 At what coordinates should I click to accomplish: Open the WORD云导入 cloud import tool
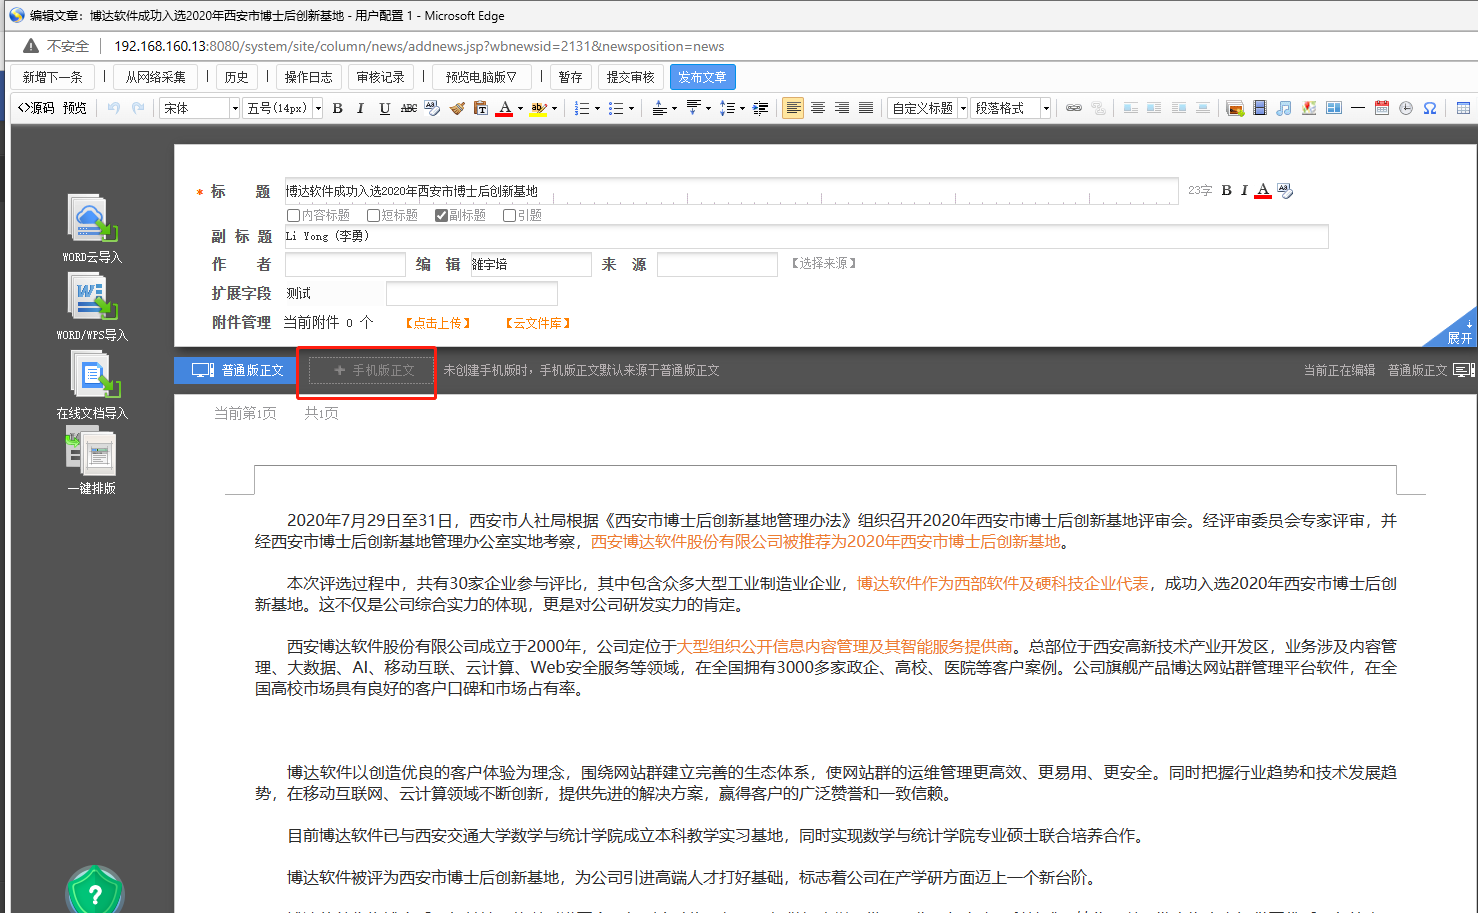92,228
